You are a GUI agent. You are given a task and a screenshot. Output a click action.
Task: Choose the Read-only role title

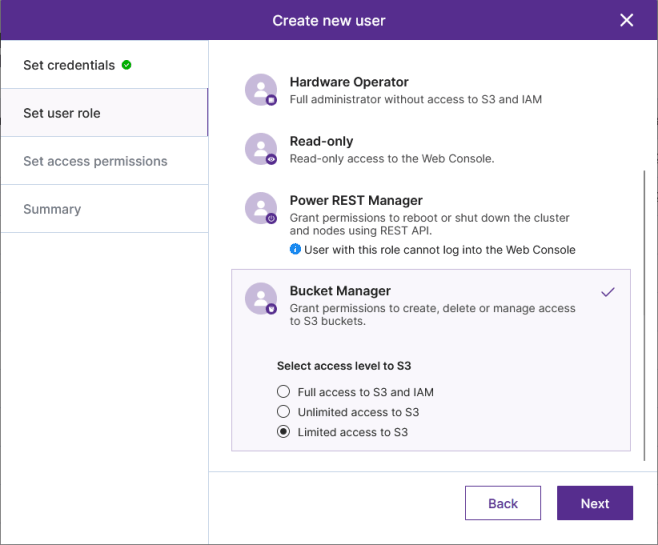(x=321, y=141)
